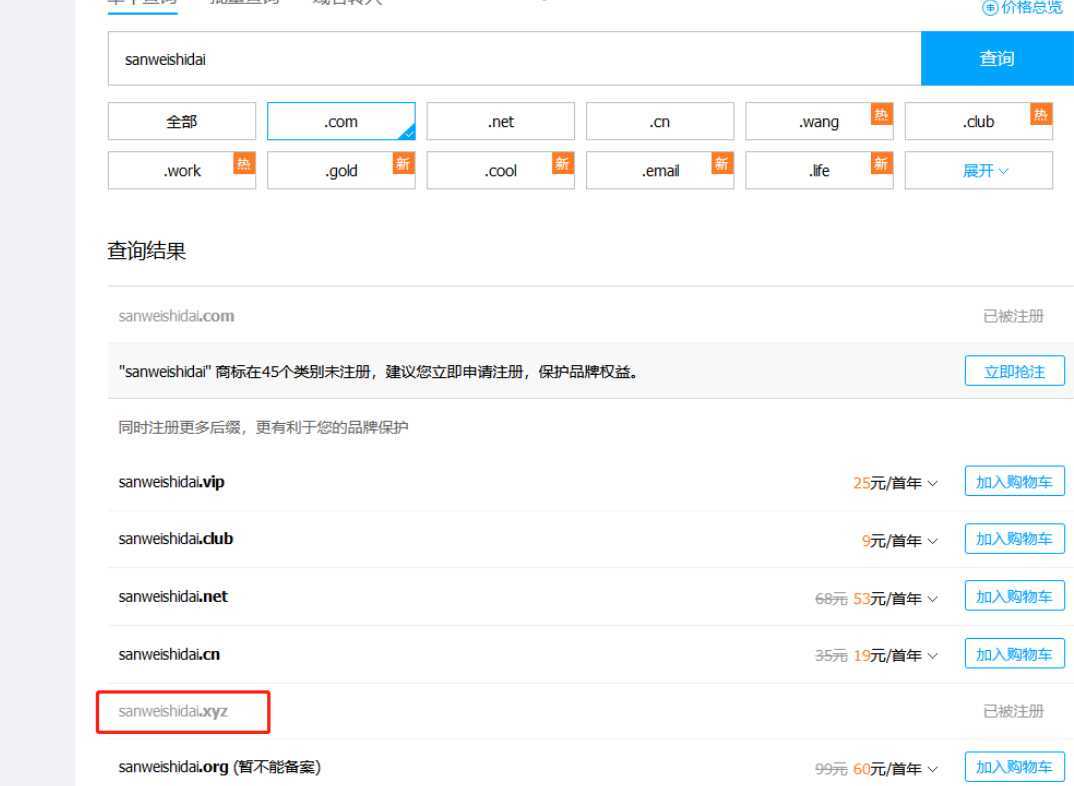1074x786 pixels.
Task: Toggle the .wang suffix filter
Action: point(819,121)
